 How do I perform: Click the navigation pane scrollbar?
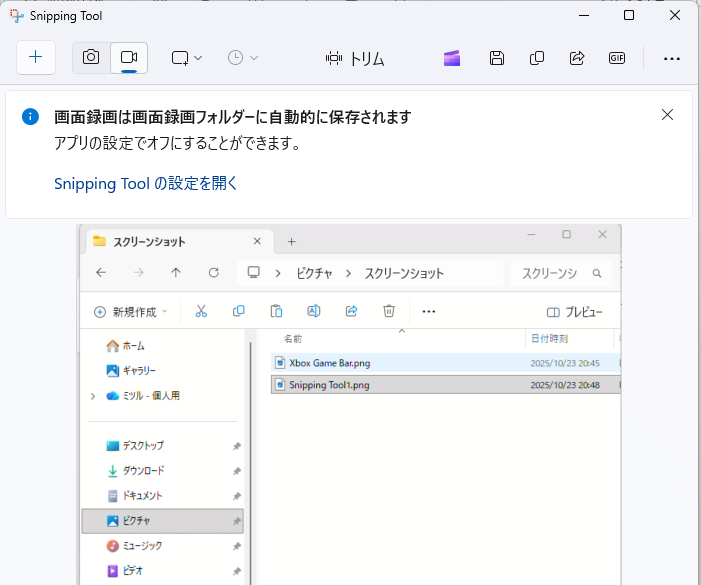coord(250,463)
